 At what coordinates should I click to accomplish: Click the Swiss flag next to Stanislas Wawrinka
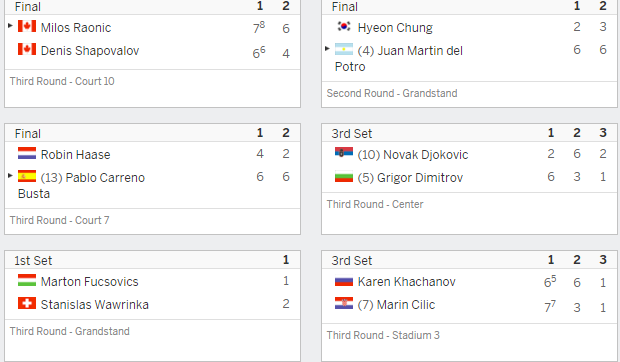27,303
